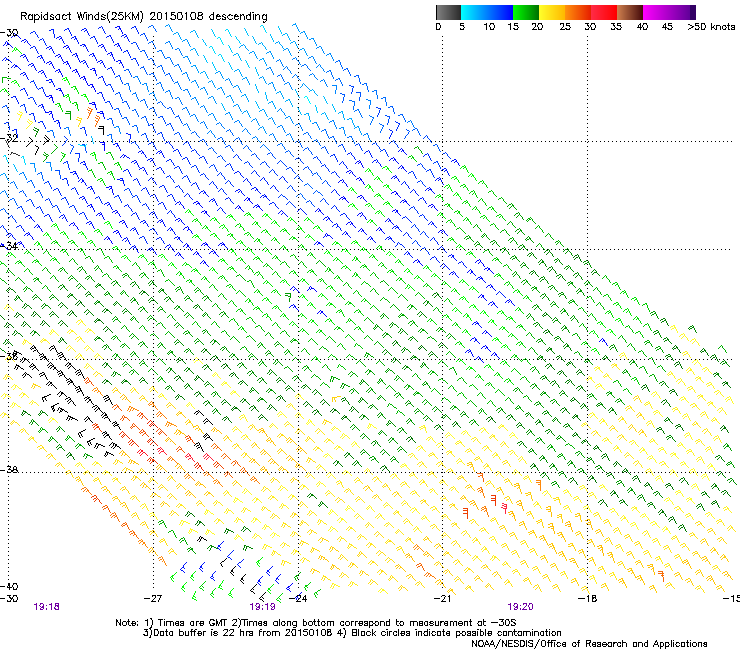The height and width of the screenshot is (650, 740).
Task: Click the purple time label 19:19
Action: coord(262,607)
